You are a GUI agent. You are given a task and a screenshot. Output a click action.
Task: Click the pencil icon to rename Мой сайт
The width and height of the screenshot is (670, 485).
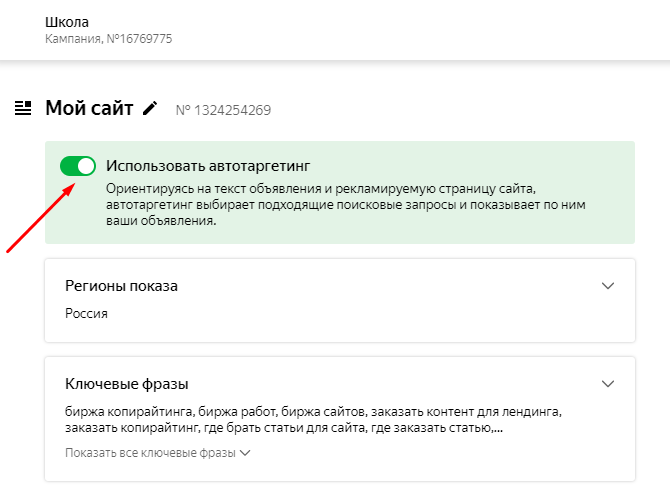150,108
